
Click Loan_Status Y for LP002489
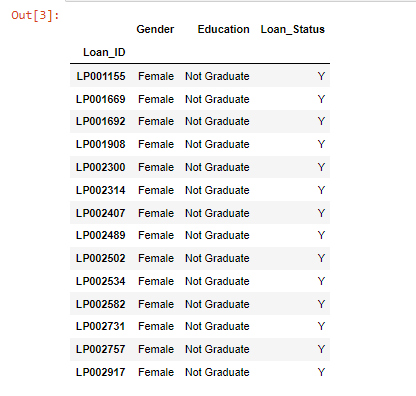321,235
